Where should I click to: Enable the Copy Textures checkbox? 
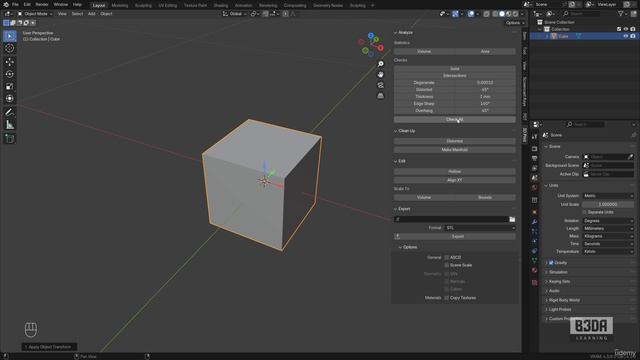pyautogui.click(x=447, y=298)
